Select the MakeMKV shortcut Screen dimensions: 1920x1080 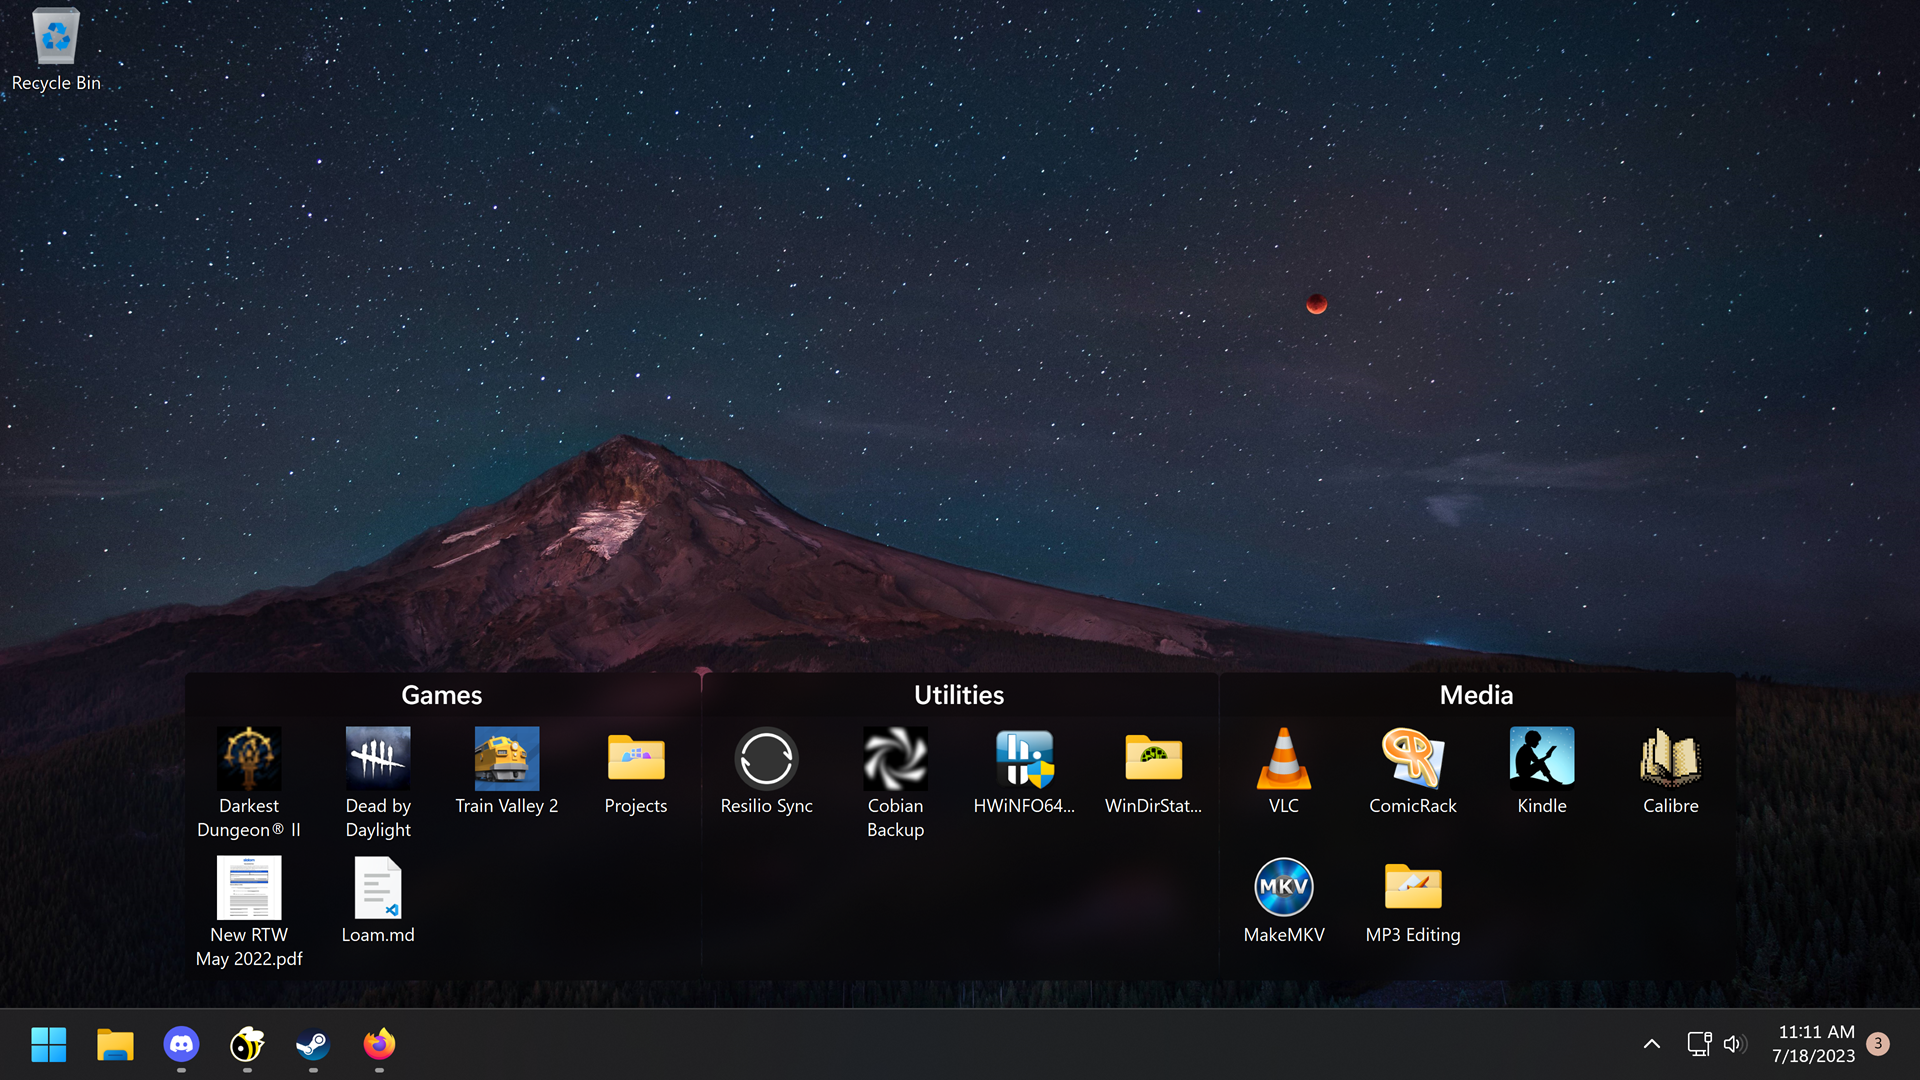[x=1283, y=900]
